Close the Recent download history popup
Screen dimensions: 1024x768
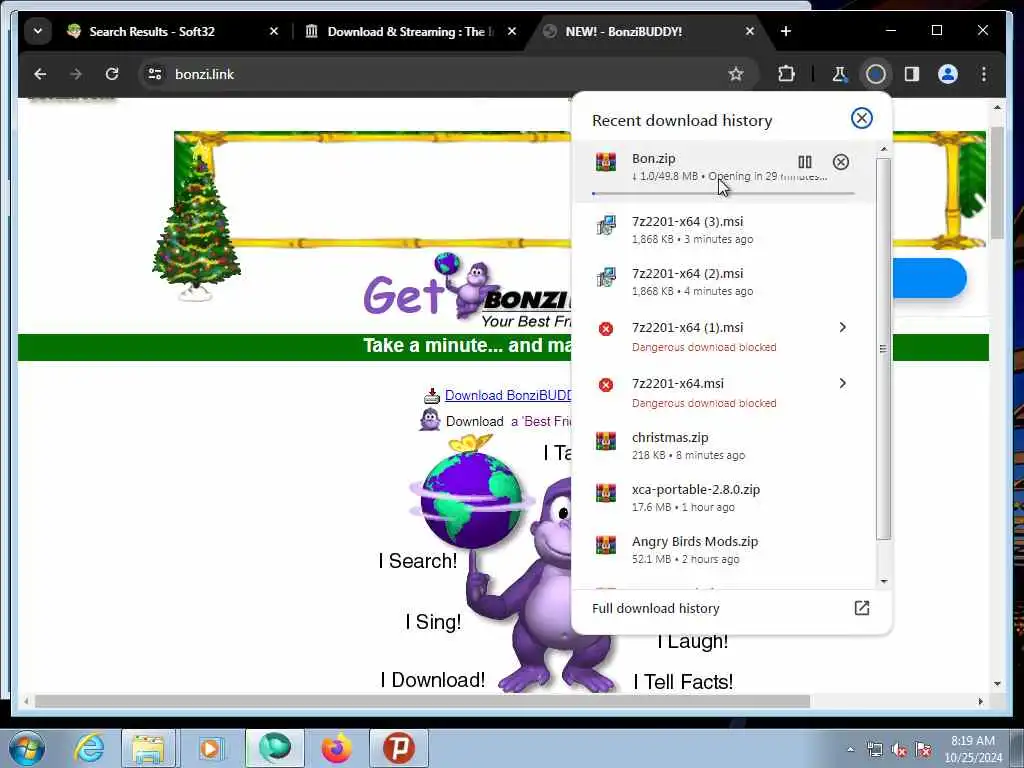[861, 118]
